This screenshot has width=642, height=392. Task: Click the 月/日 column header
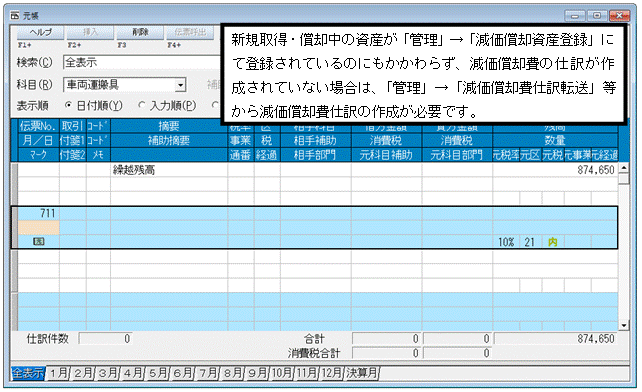tap(38, 140)
